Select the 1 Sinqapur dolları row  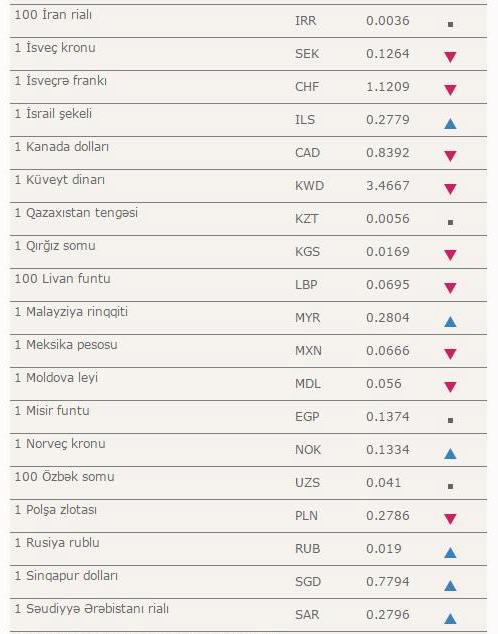coord(248,582)
